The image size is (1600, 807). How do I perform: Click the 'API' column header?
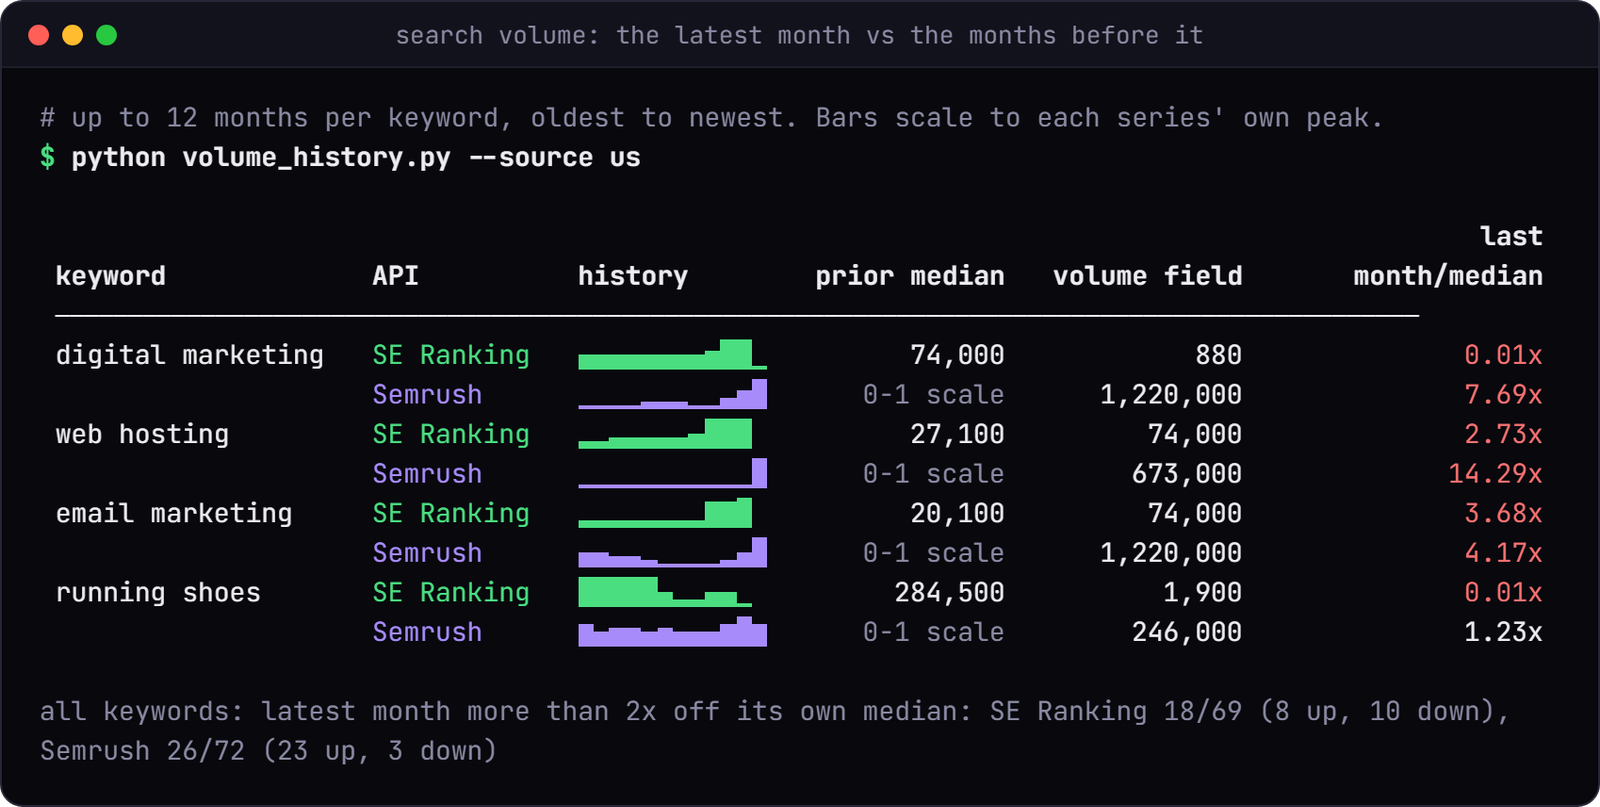[396, 276]
